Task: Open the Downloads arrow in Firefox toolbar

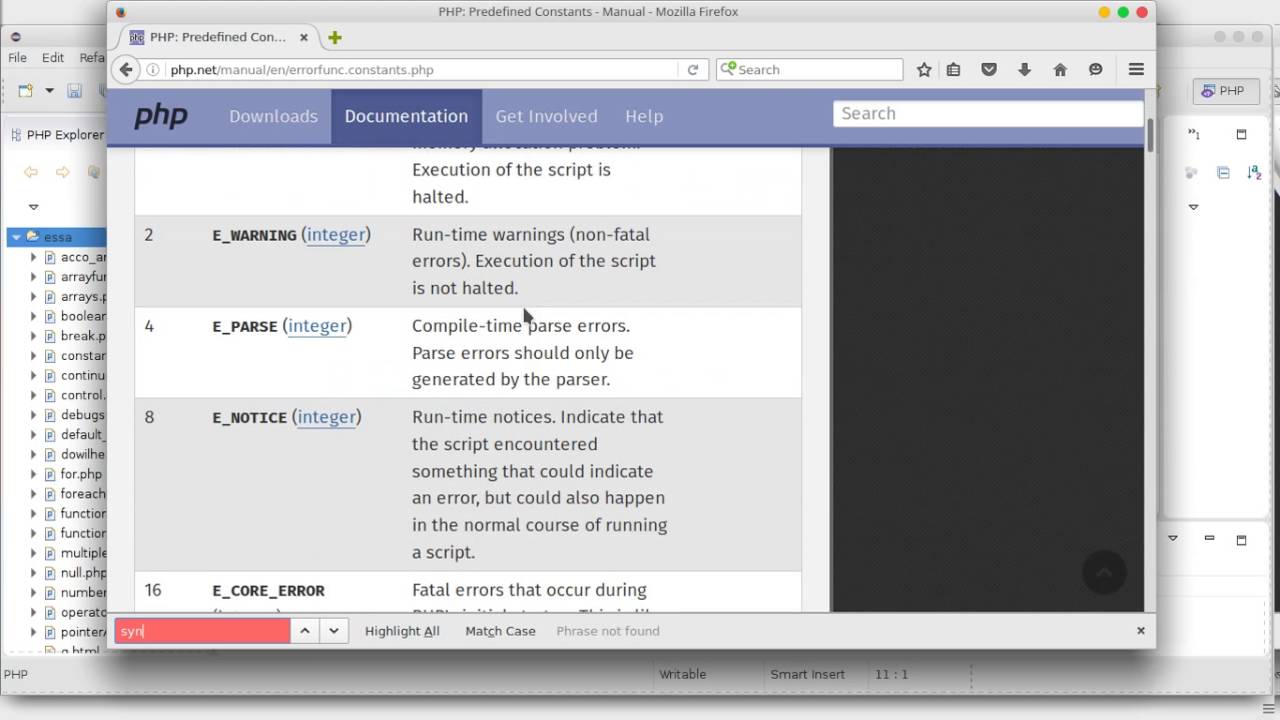Action: coord(1024,70)
